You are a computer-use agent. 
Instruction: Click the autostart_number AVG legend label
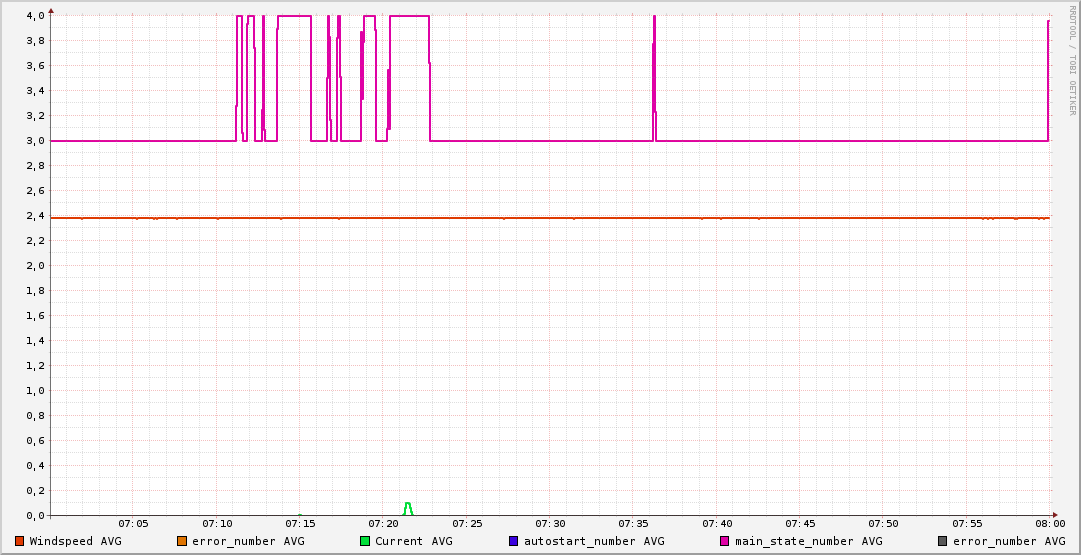coord(593,541)
